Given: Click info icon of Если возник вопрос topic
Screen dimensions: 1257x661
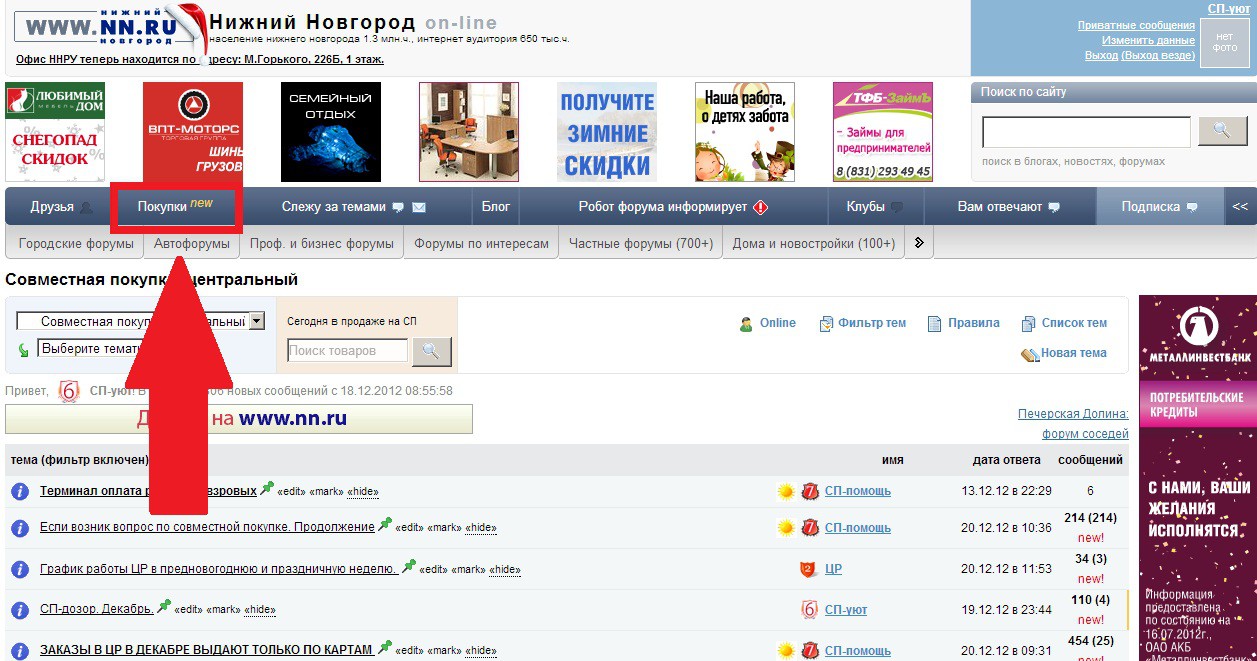Looking at the screenshot, I should click(19, 527).
